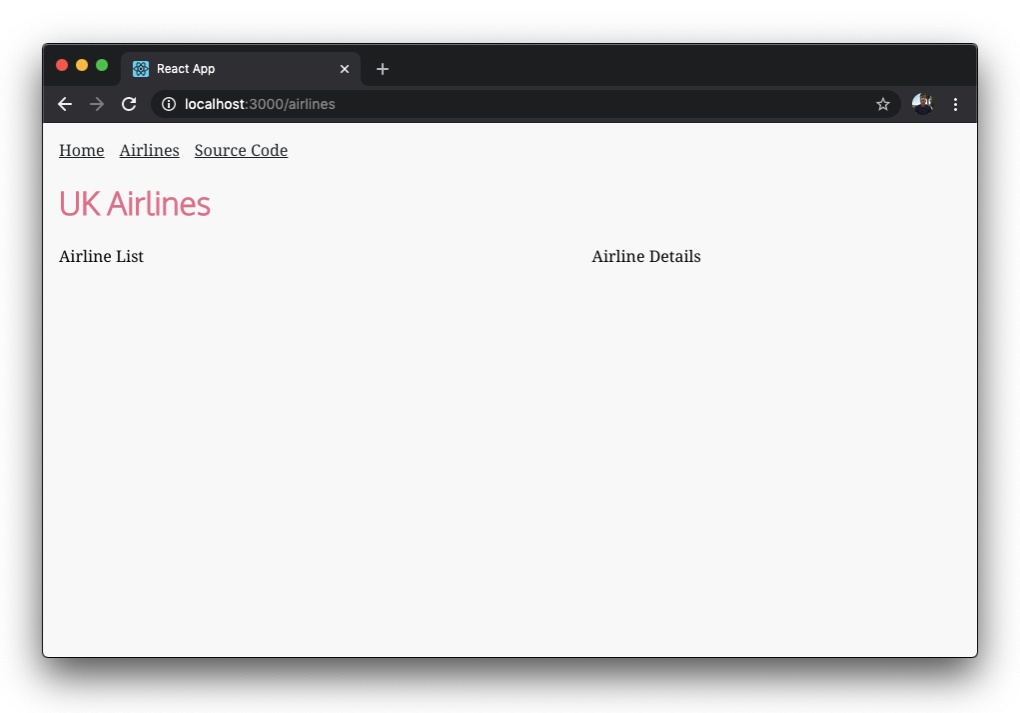This screenshot has width=1020, height=713.
Task: Open the Home link
Action: 81,150
